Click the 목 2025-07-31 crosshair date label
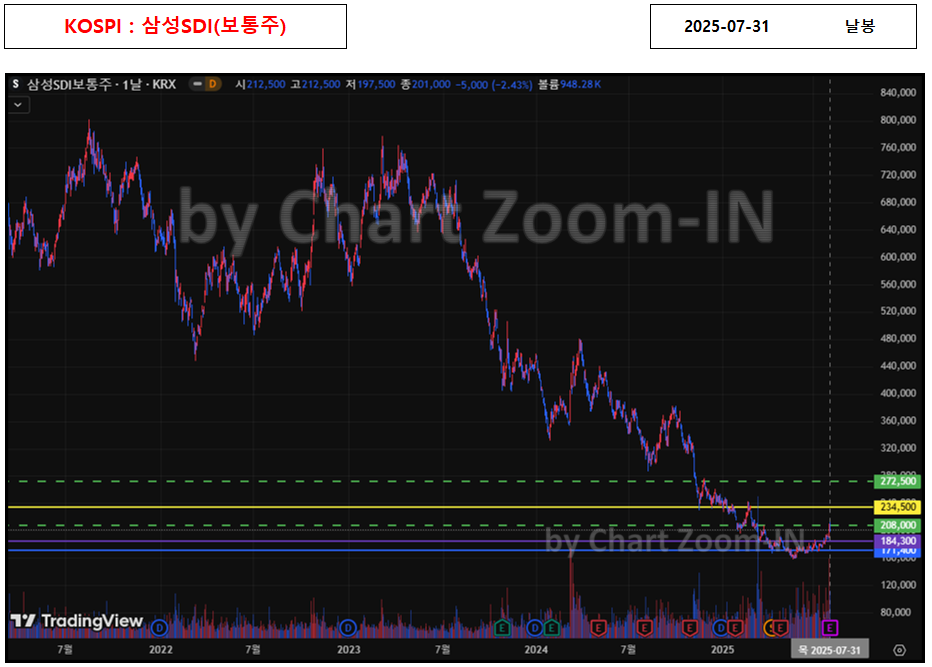 (830, 650)
